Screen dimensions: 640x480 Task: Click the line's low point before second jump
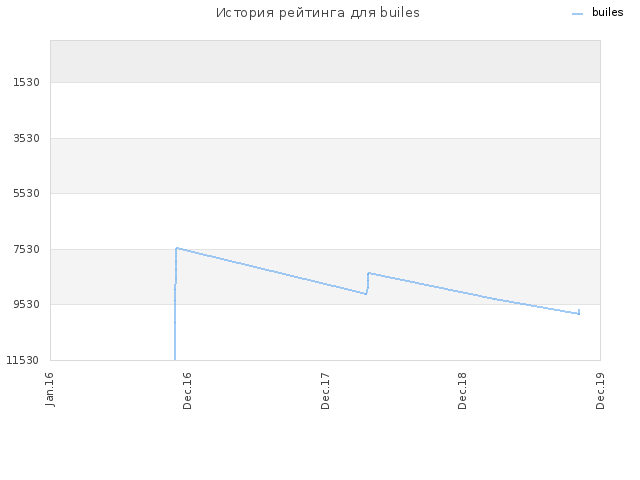(366, 293)
